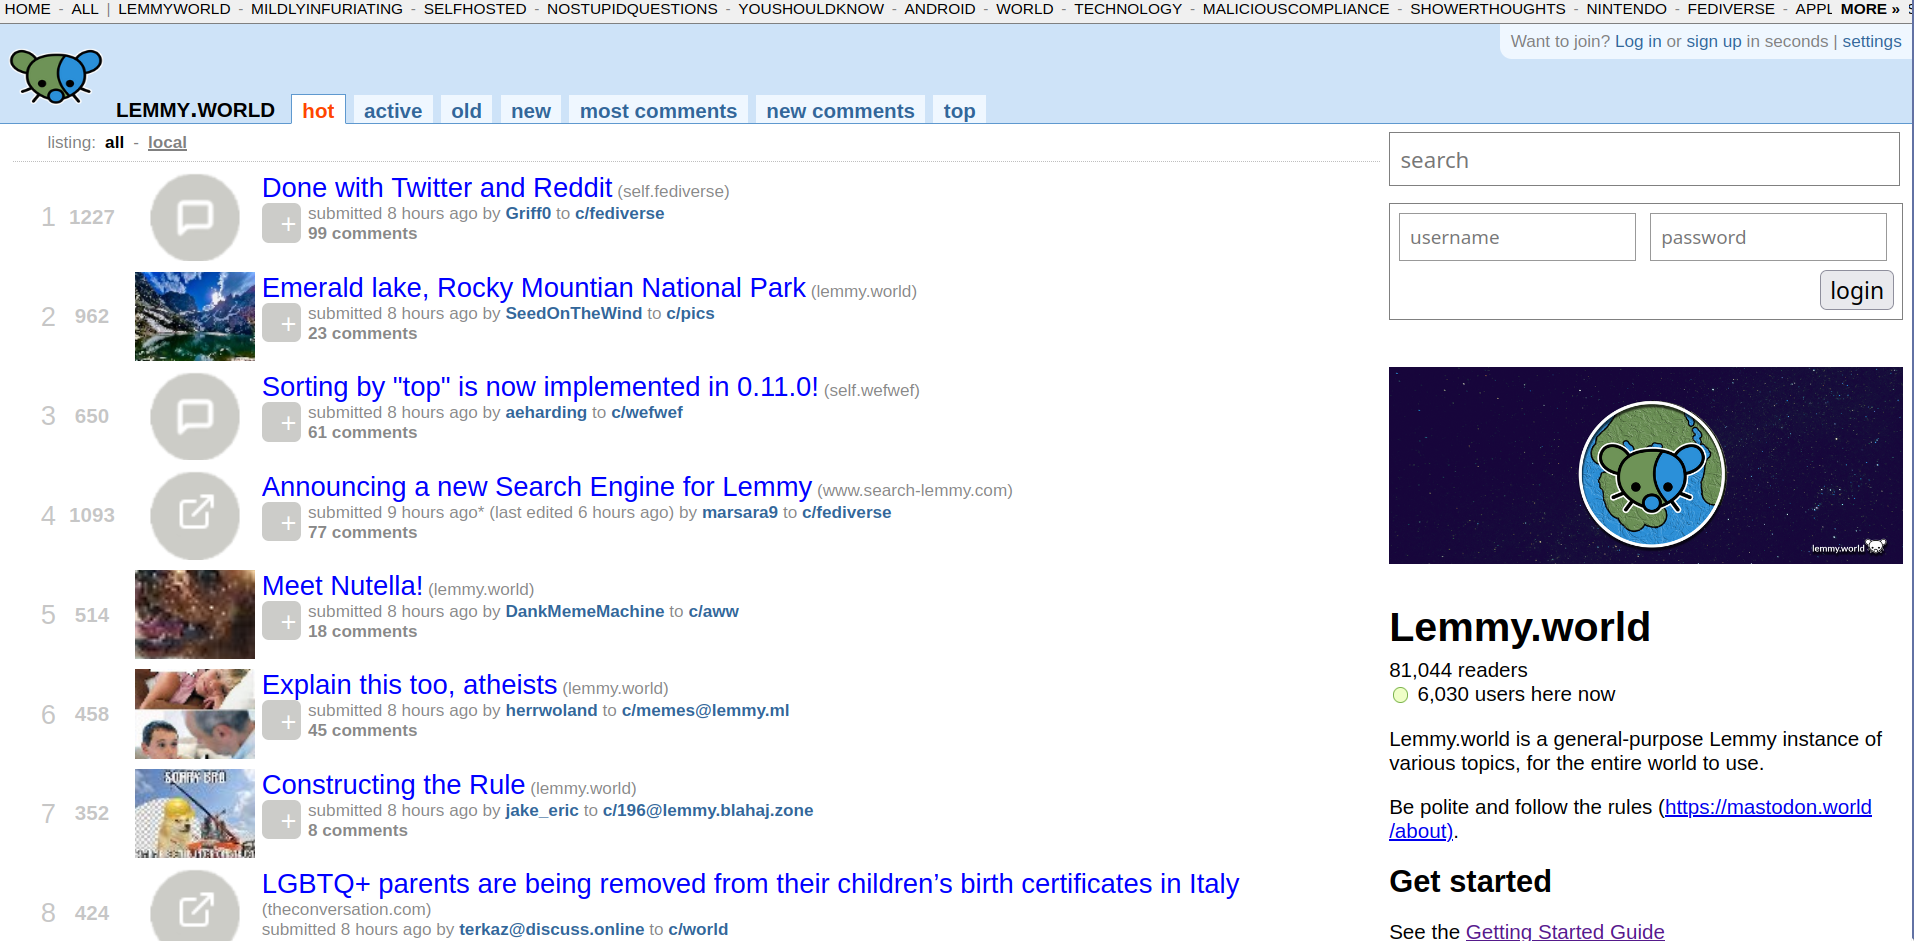Viewport: 1914px width, 941px height.
Task: Click the Lemmy.world banner image in sidebar
Action: pyautogui.click(x=1645, y=465)
